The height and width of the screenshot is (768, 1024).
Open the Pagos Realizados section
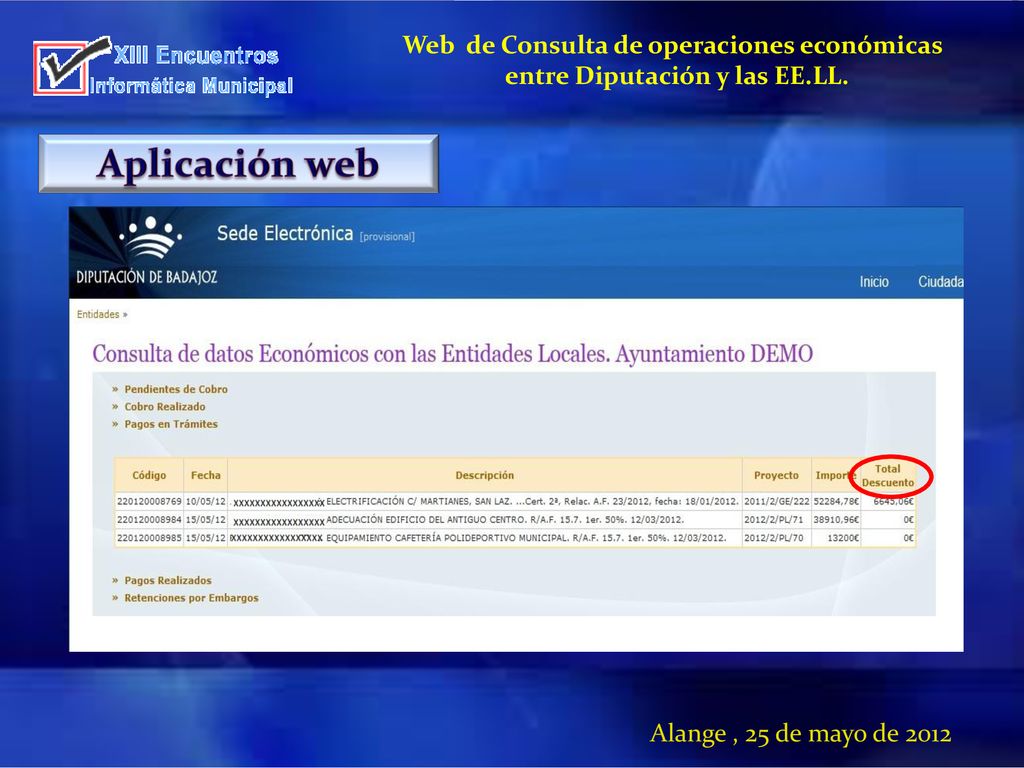168,581
